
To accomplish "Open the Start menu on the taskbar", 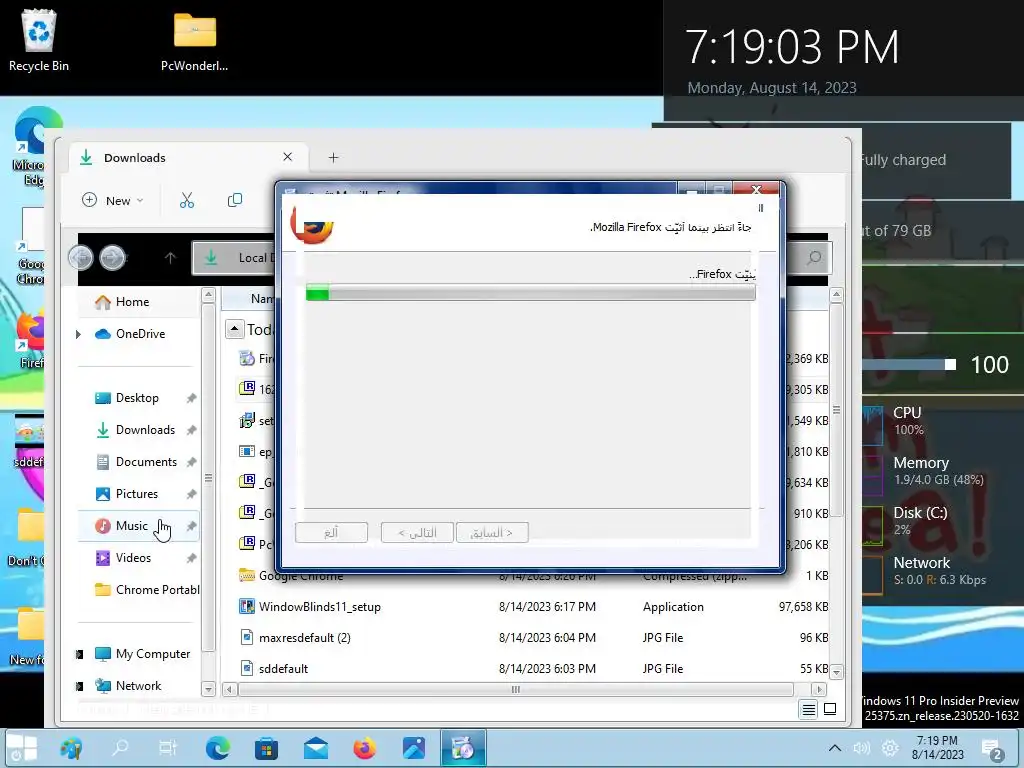I will point(22,748).
